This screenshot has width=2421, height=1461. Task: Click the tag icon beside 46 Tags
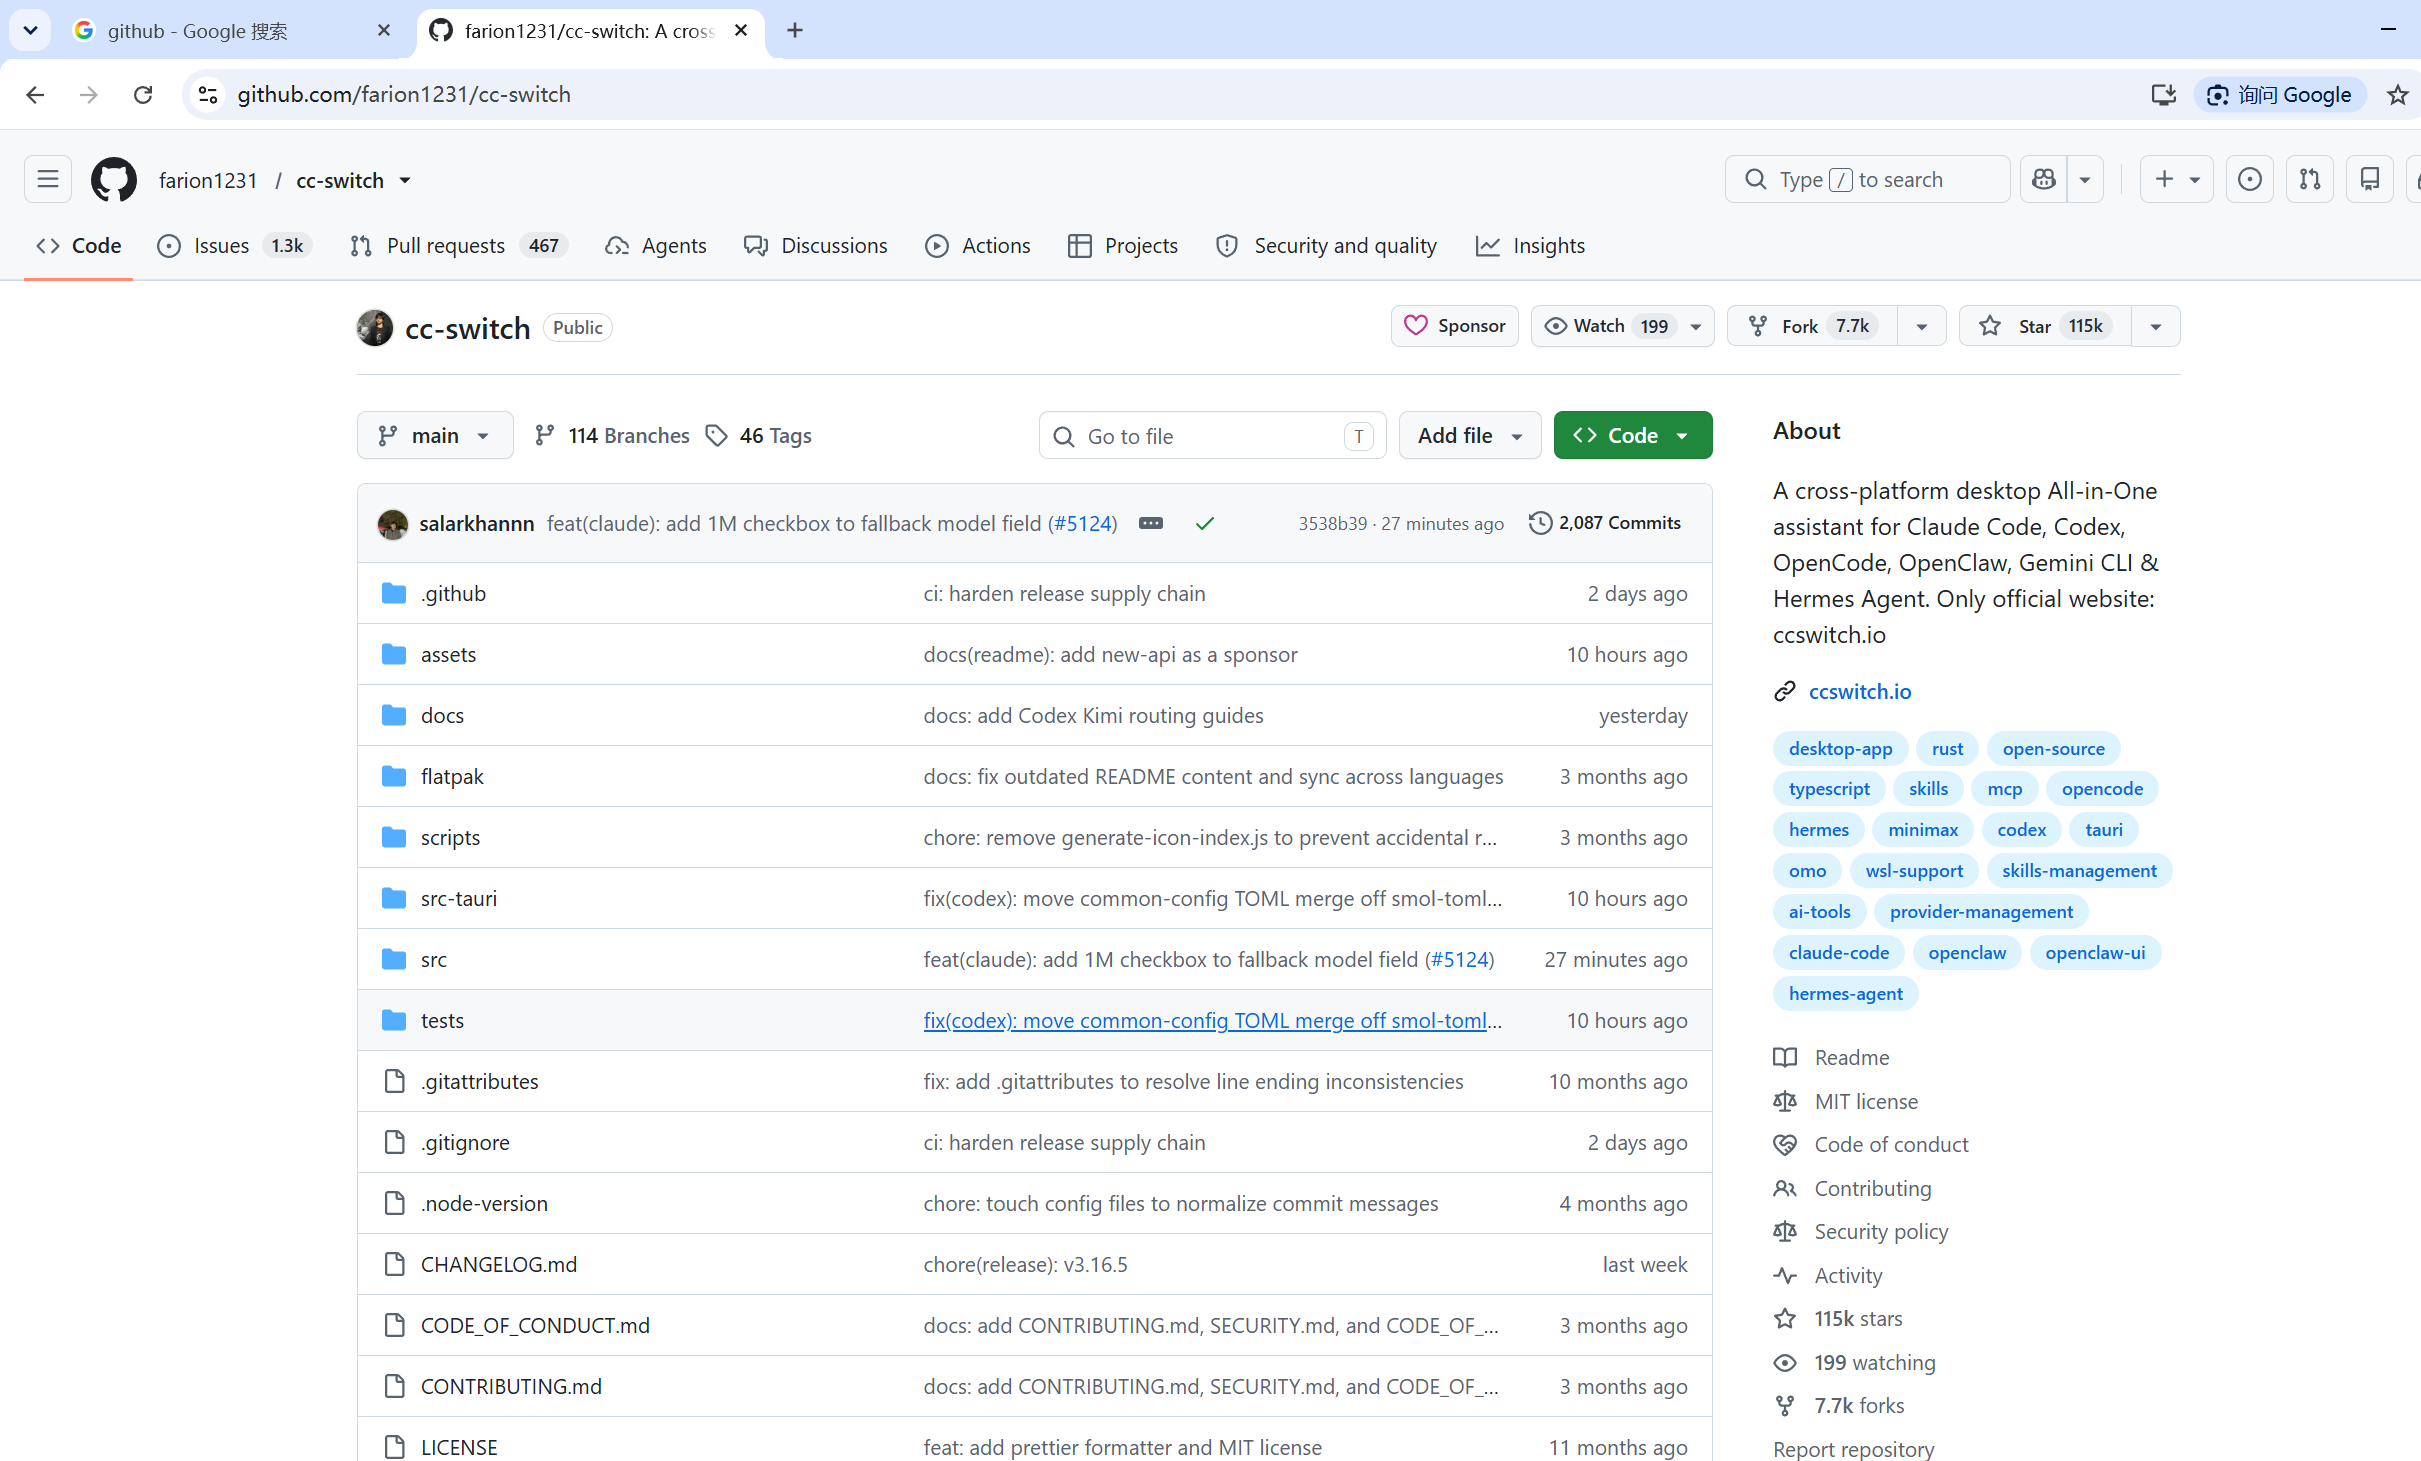[716, 436]
